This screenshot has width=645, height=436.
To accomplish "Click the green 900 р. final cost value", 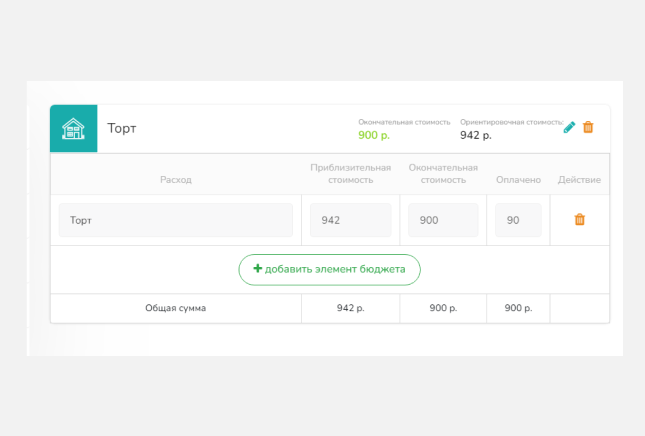I will point(374,135).
